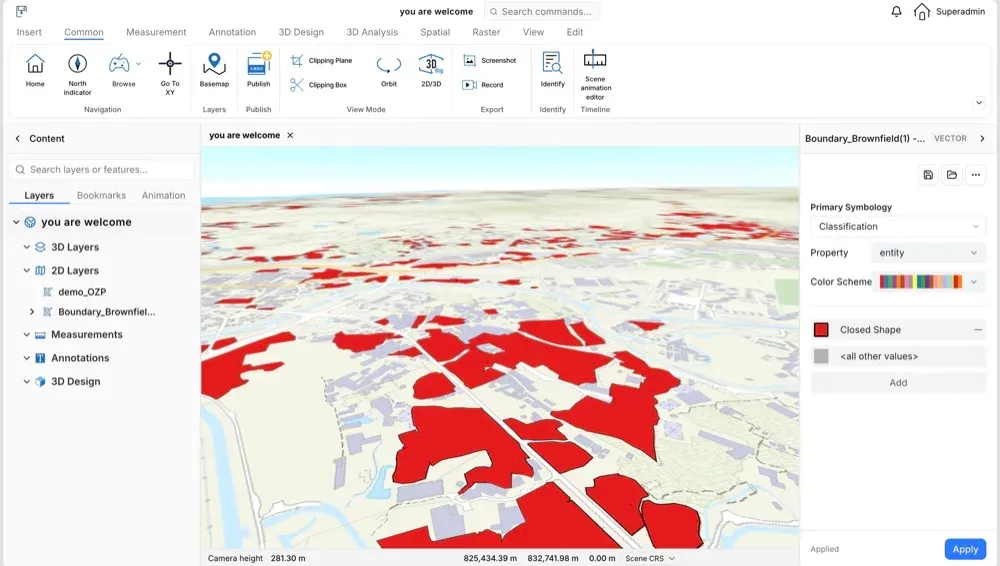Click the Superadmin account label
The width and height of the screenshot is (1000, 566).
pos(960,11)
